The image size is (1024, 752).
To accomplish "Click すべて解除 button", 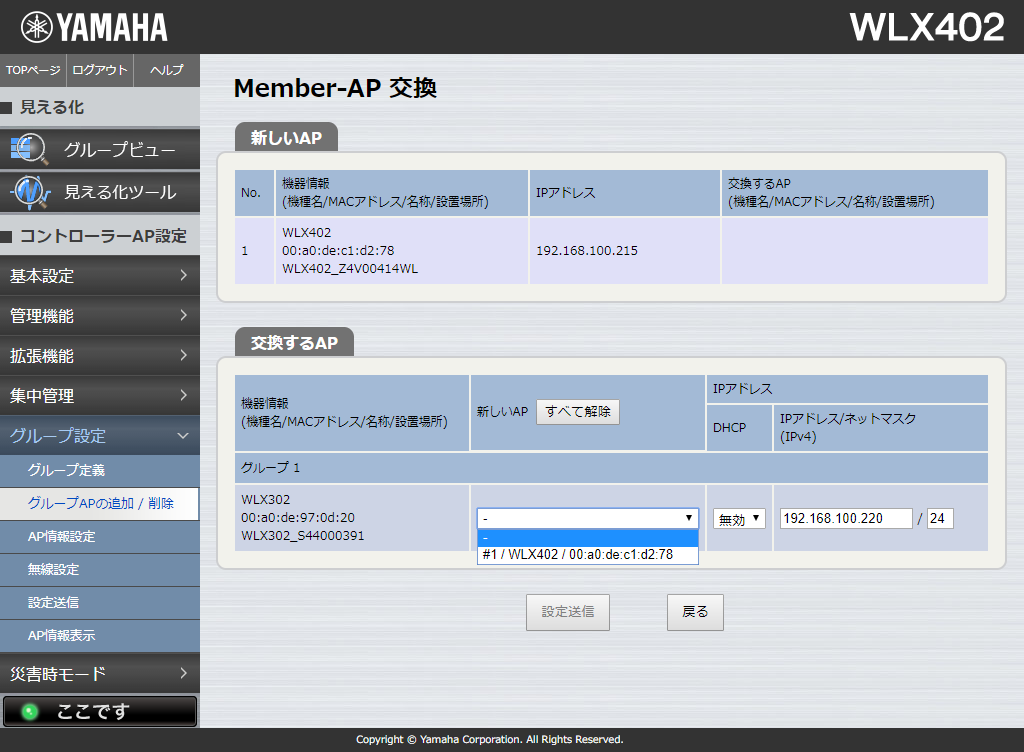I will (578, 412).
